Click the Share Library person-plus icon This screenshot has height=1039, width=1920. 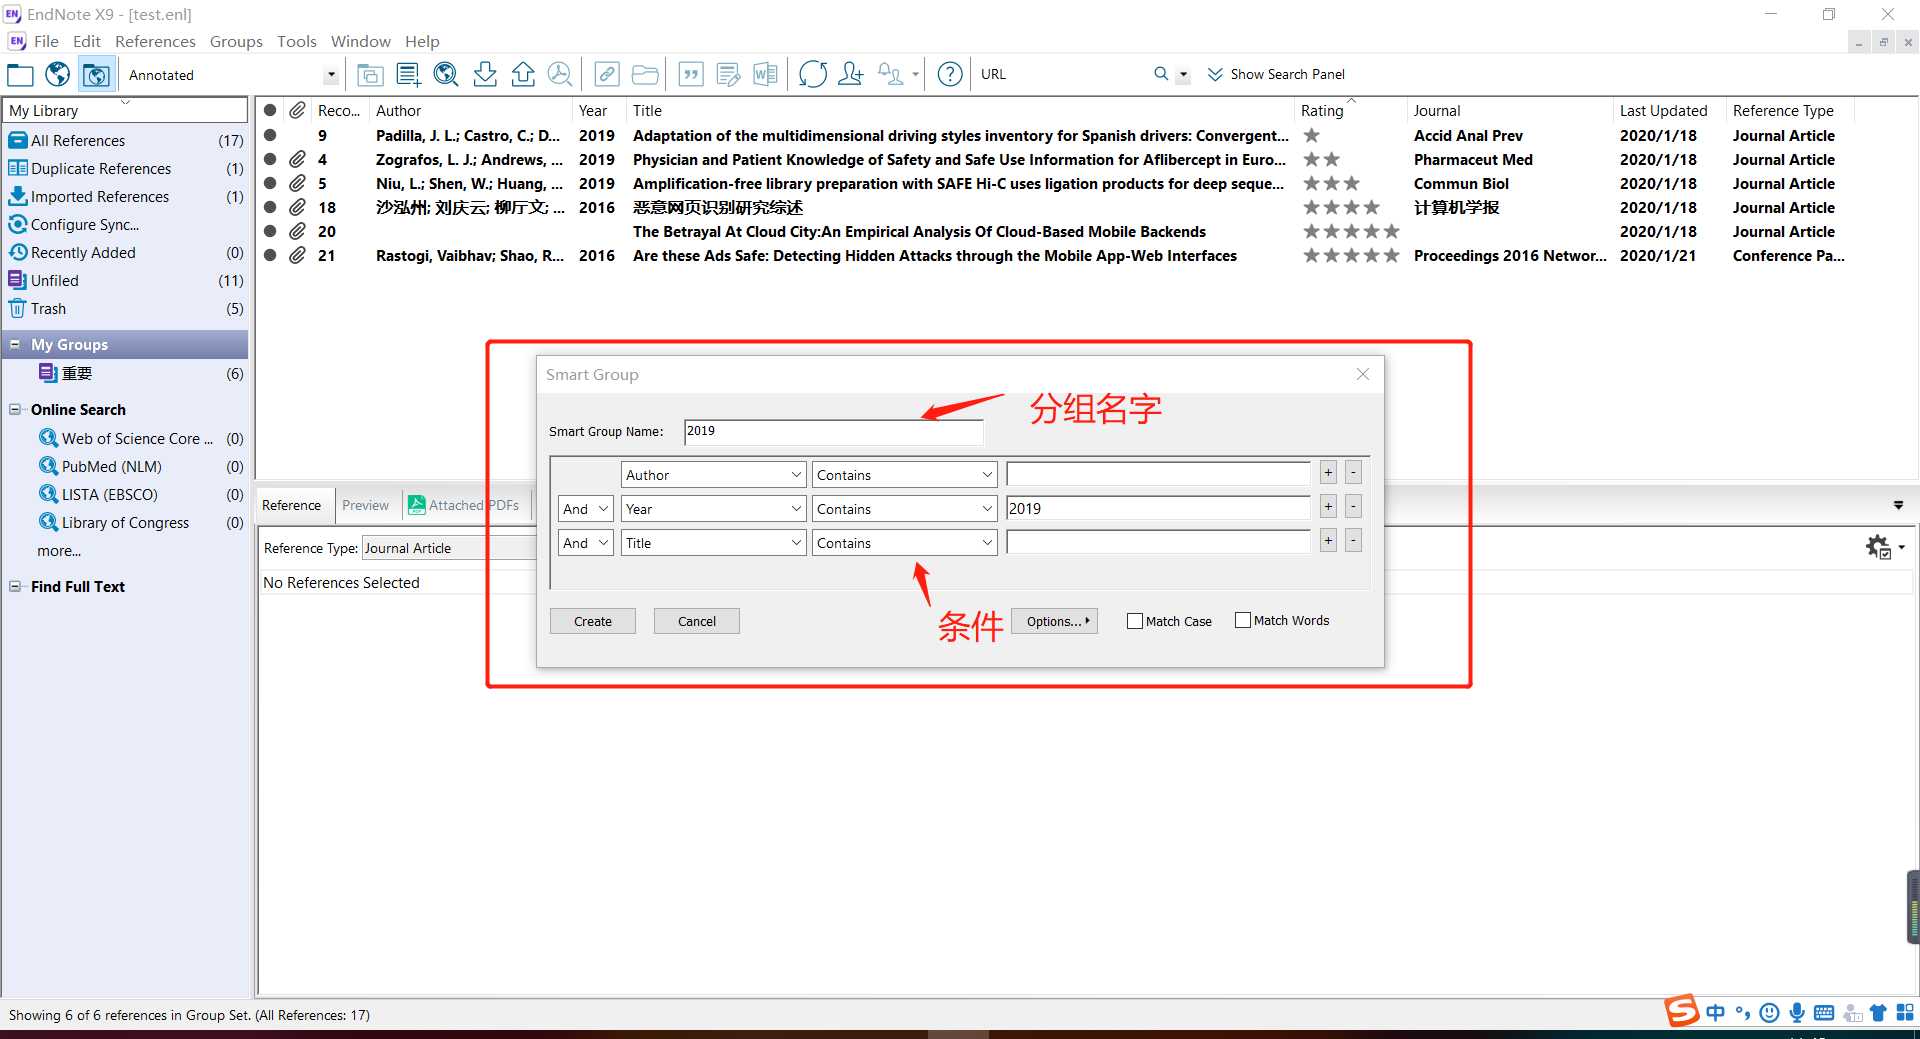(851, 75)
